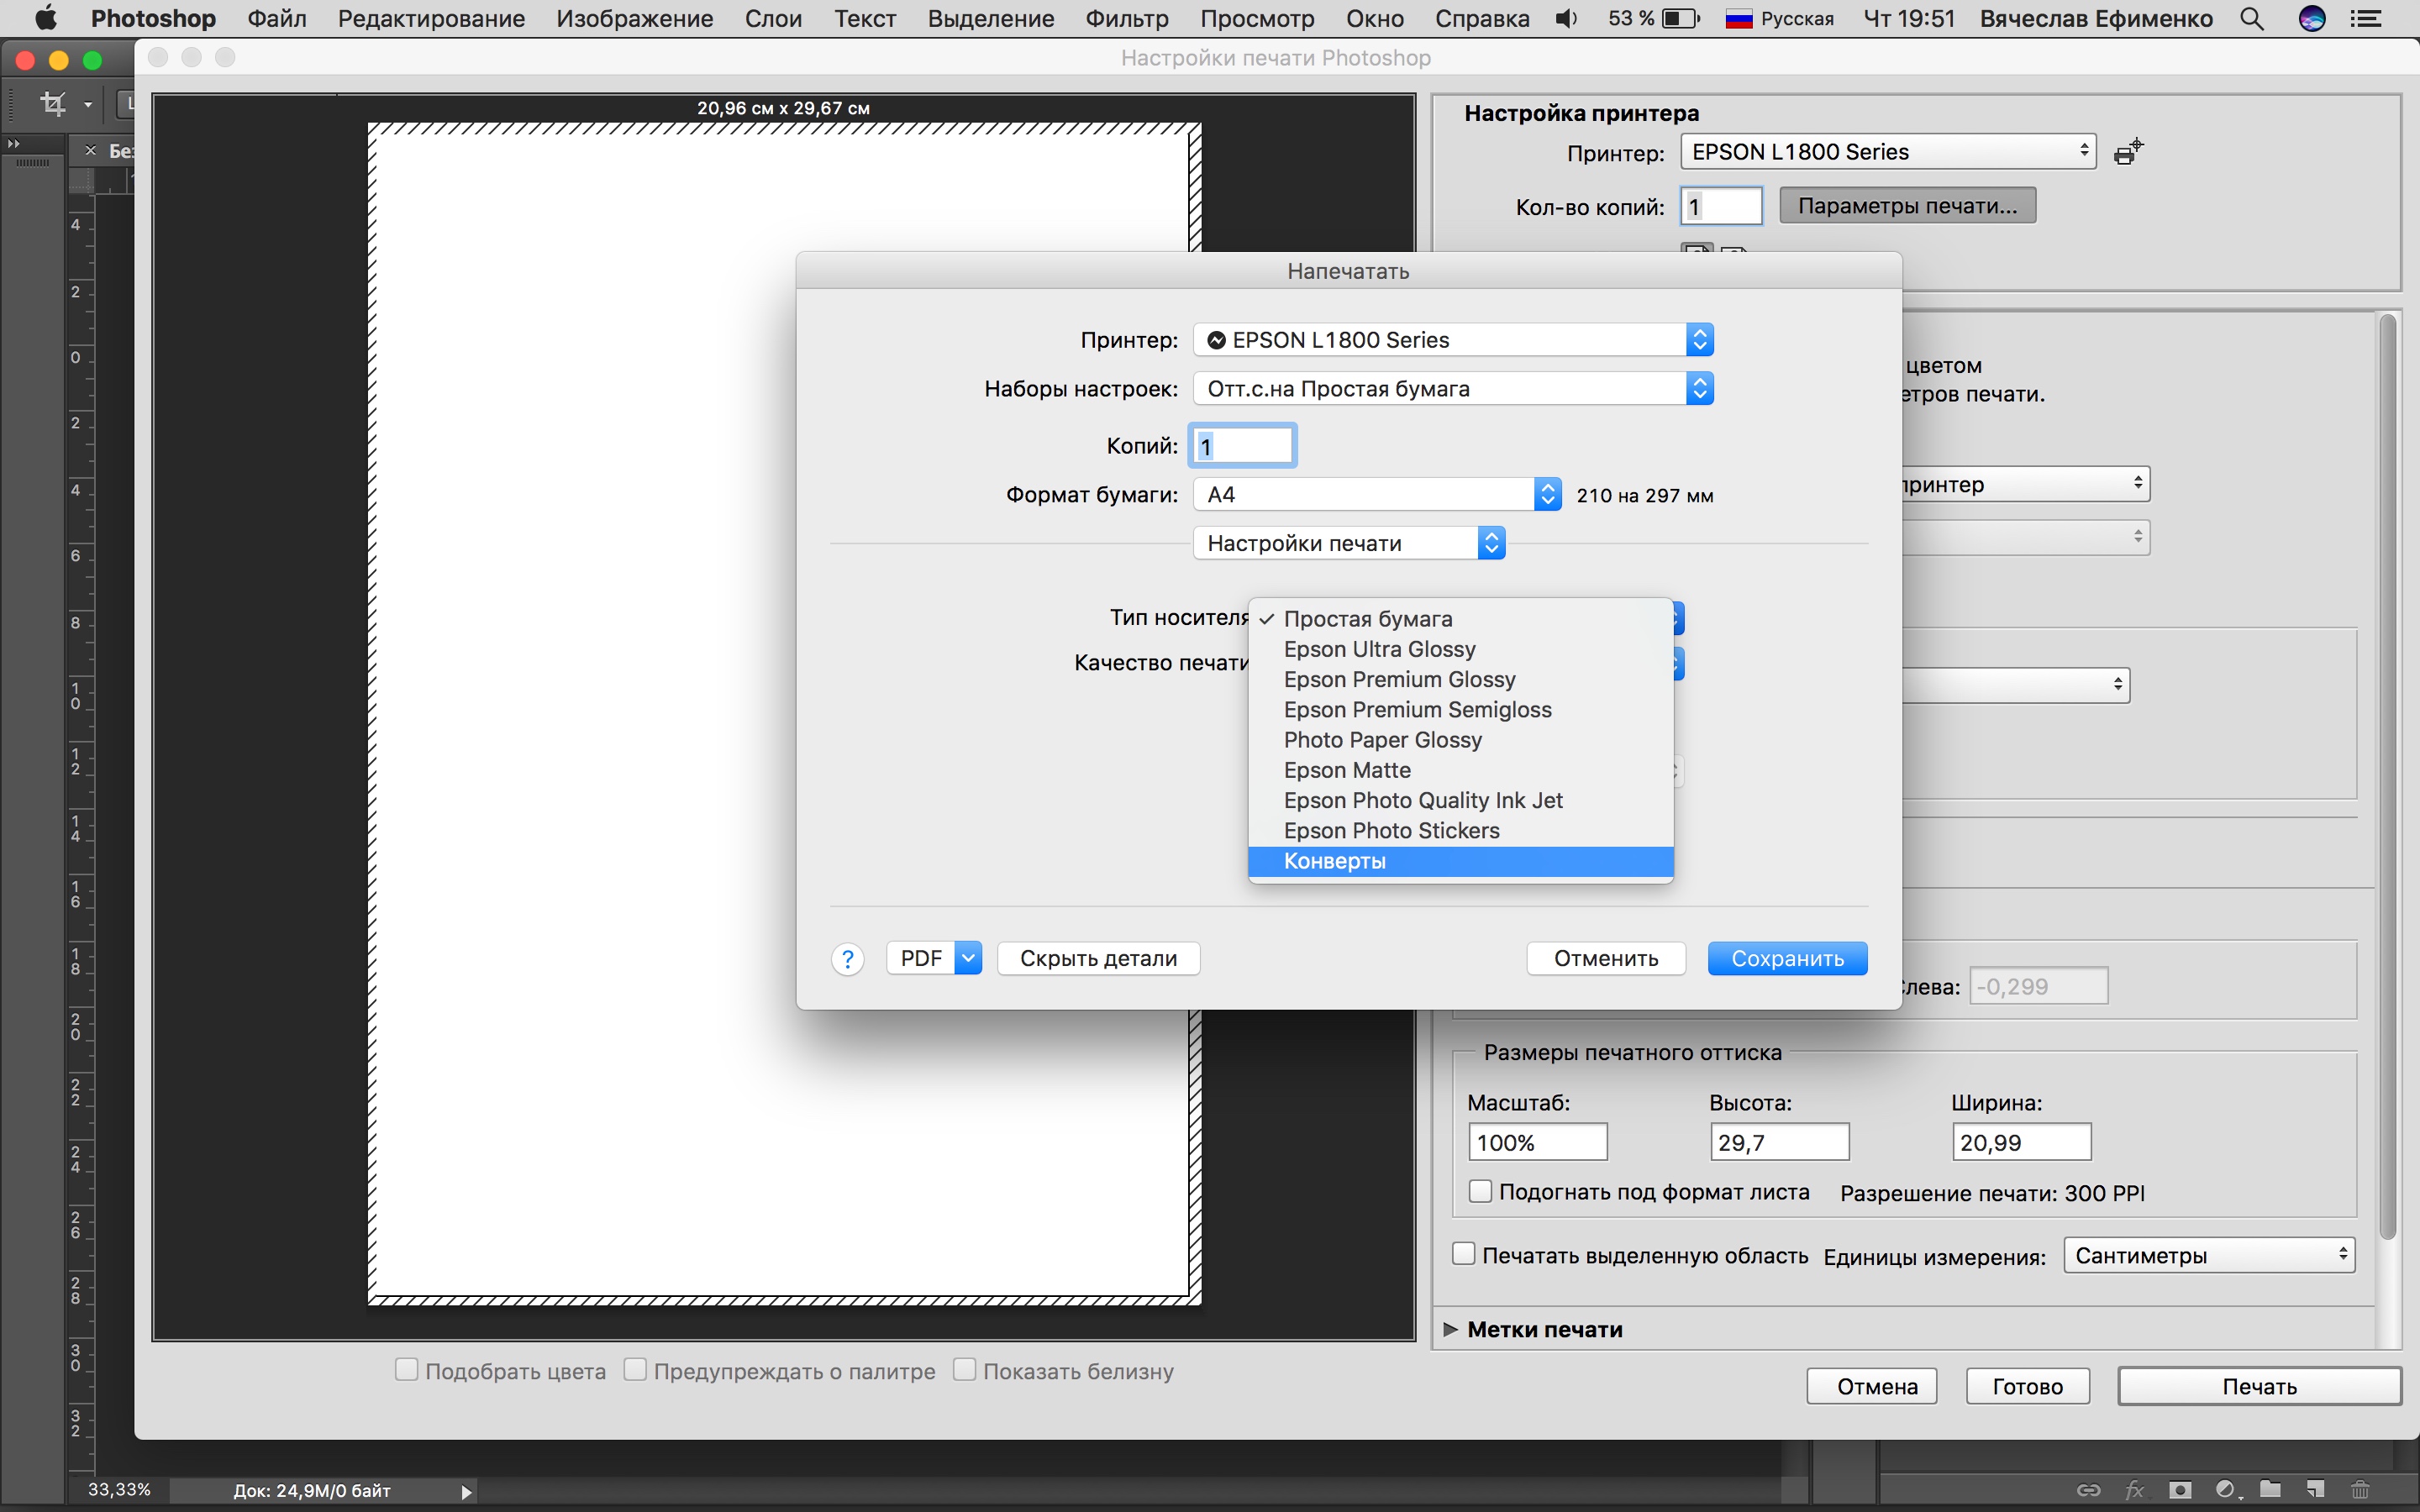
Task: Click the Скрыть детали button
Action: point(1098,958)
